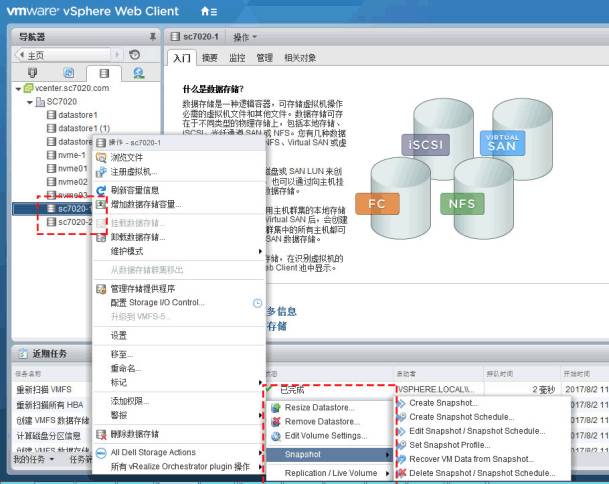Switch to VMs and templates icon tab
The image size is (609, 484).
[x=68, y=73]
